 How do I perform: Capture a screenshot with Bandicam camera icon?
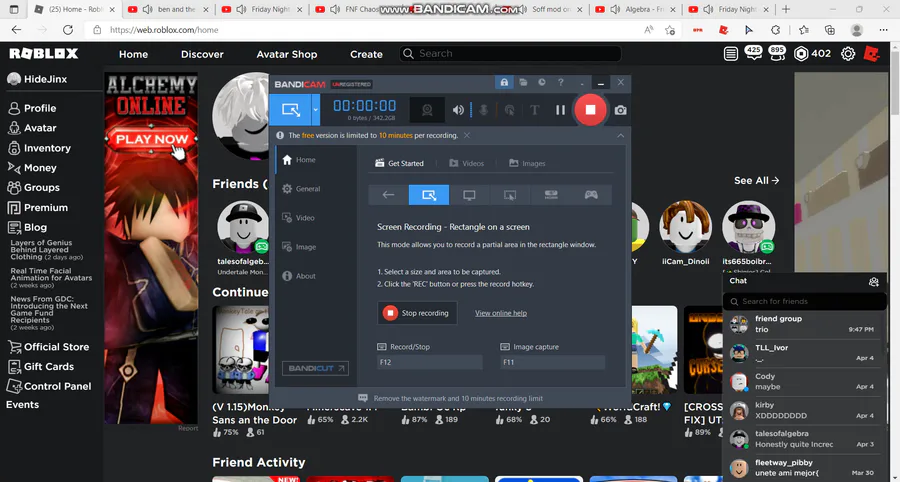coord(620,110)
